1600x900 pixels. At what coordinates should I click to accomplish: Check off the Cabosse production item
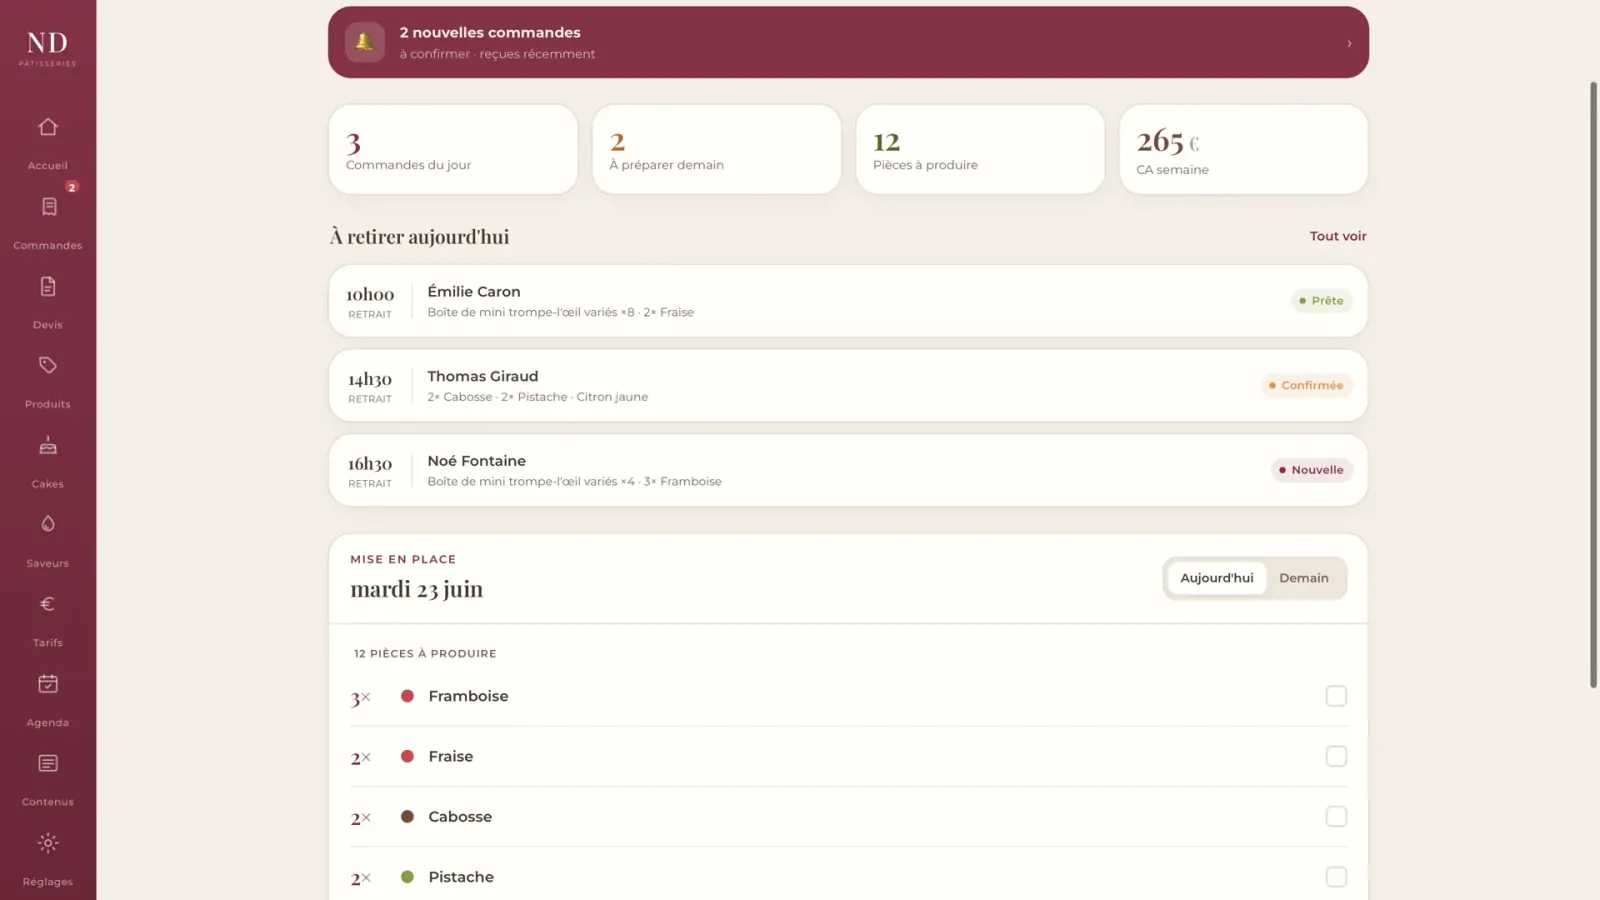click(1336, 816)
